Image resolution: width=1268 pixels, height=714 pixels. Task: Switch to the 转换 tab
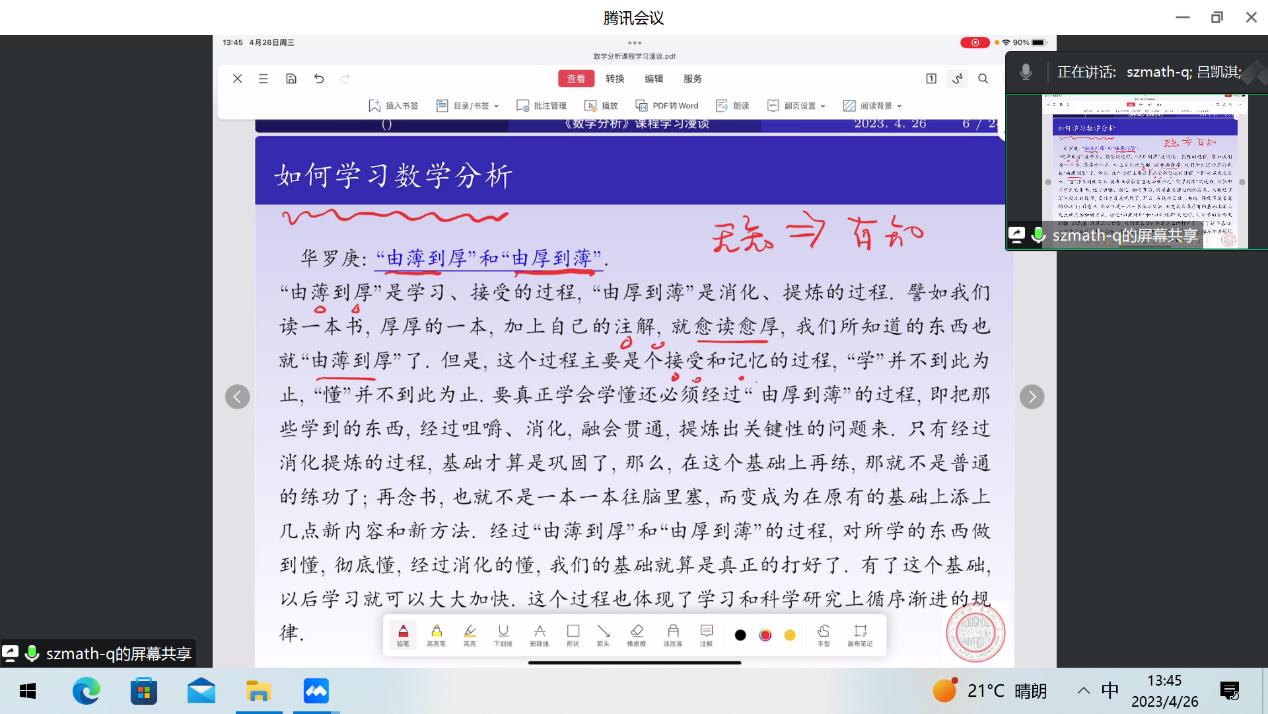tap(614, 78)
